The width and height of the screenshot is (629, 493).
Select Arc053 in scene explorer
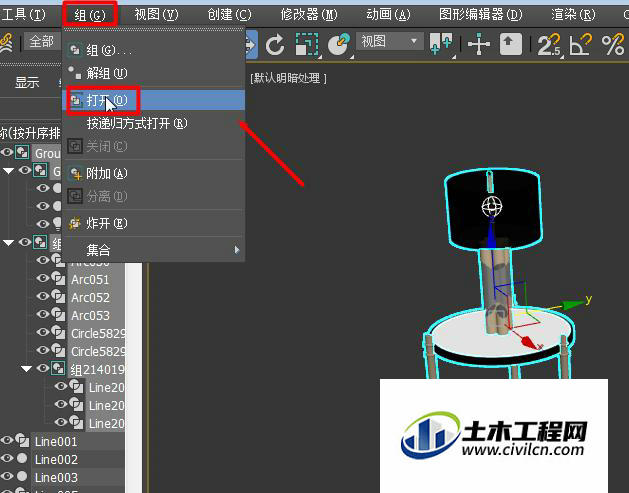point(90,316)
